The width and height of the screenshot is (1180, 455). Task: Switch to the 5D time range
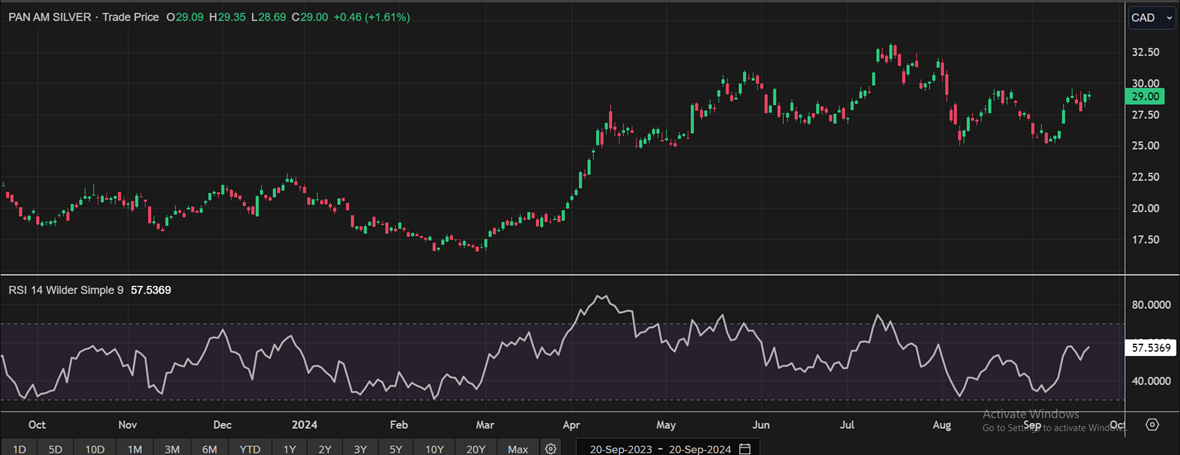click(56, 449)
